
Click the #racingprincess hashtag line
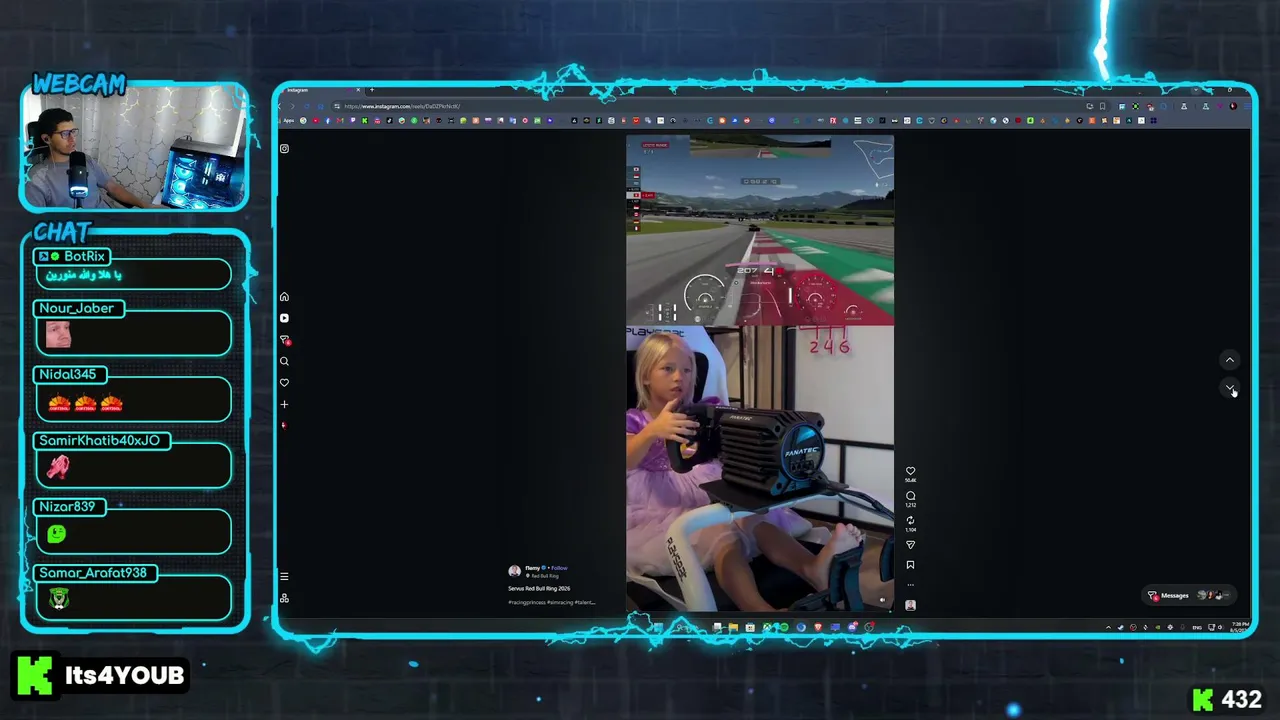coord(551,602)
